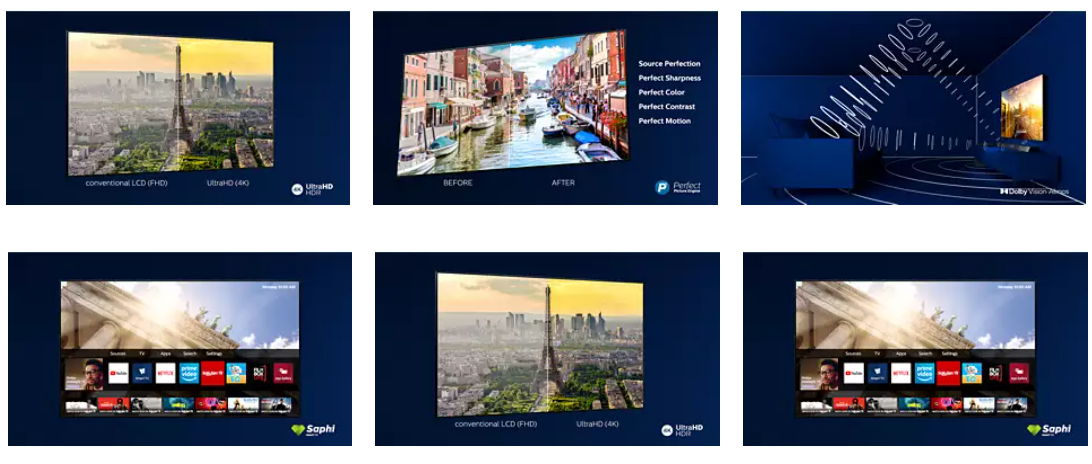Click the 'Perfect Sharpness' text
The image size is (1092, 464).
point(670,78)
